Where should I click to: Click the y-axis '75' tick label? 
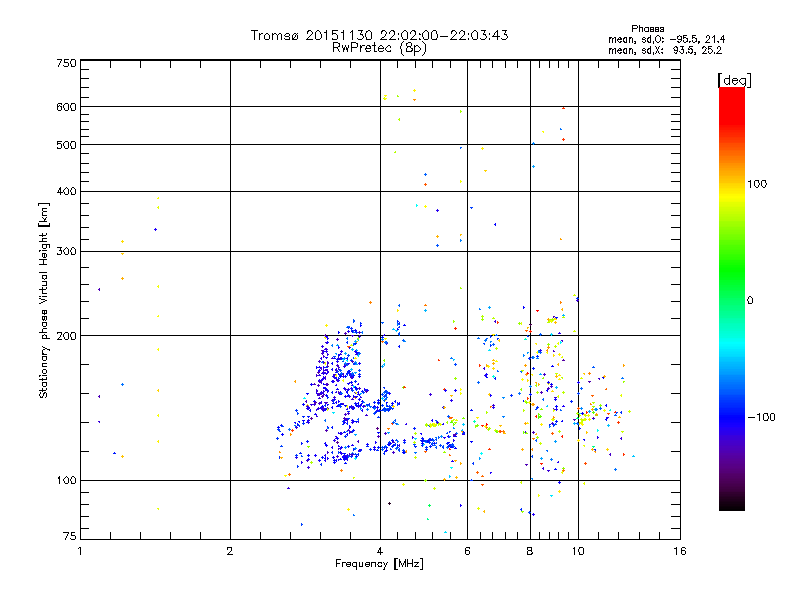pyautogui.click(x=70, y=536)
